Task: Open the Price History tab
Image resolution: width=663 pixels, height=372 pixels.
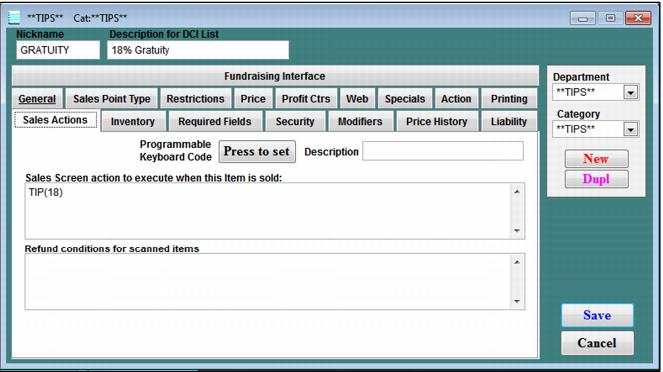Action: [437, 122]
